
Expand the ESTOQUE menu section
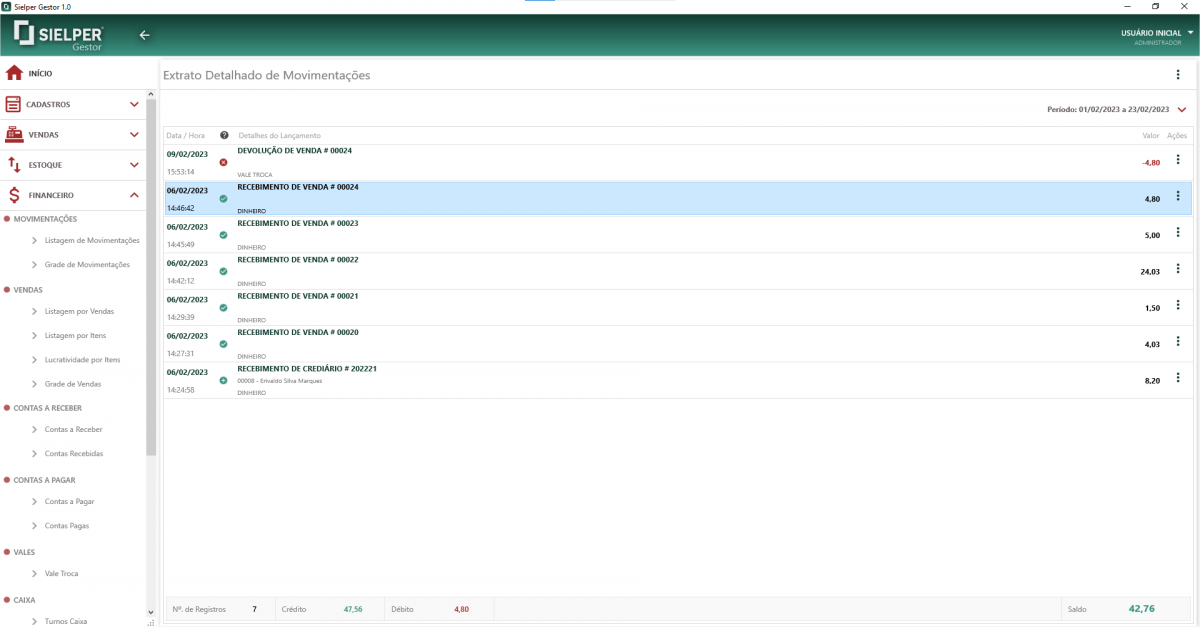tap(134, 165)
